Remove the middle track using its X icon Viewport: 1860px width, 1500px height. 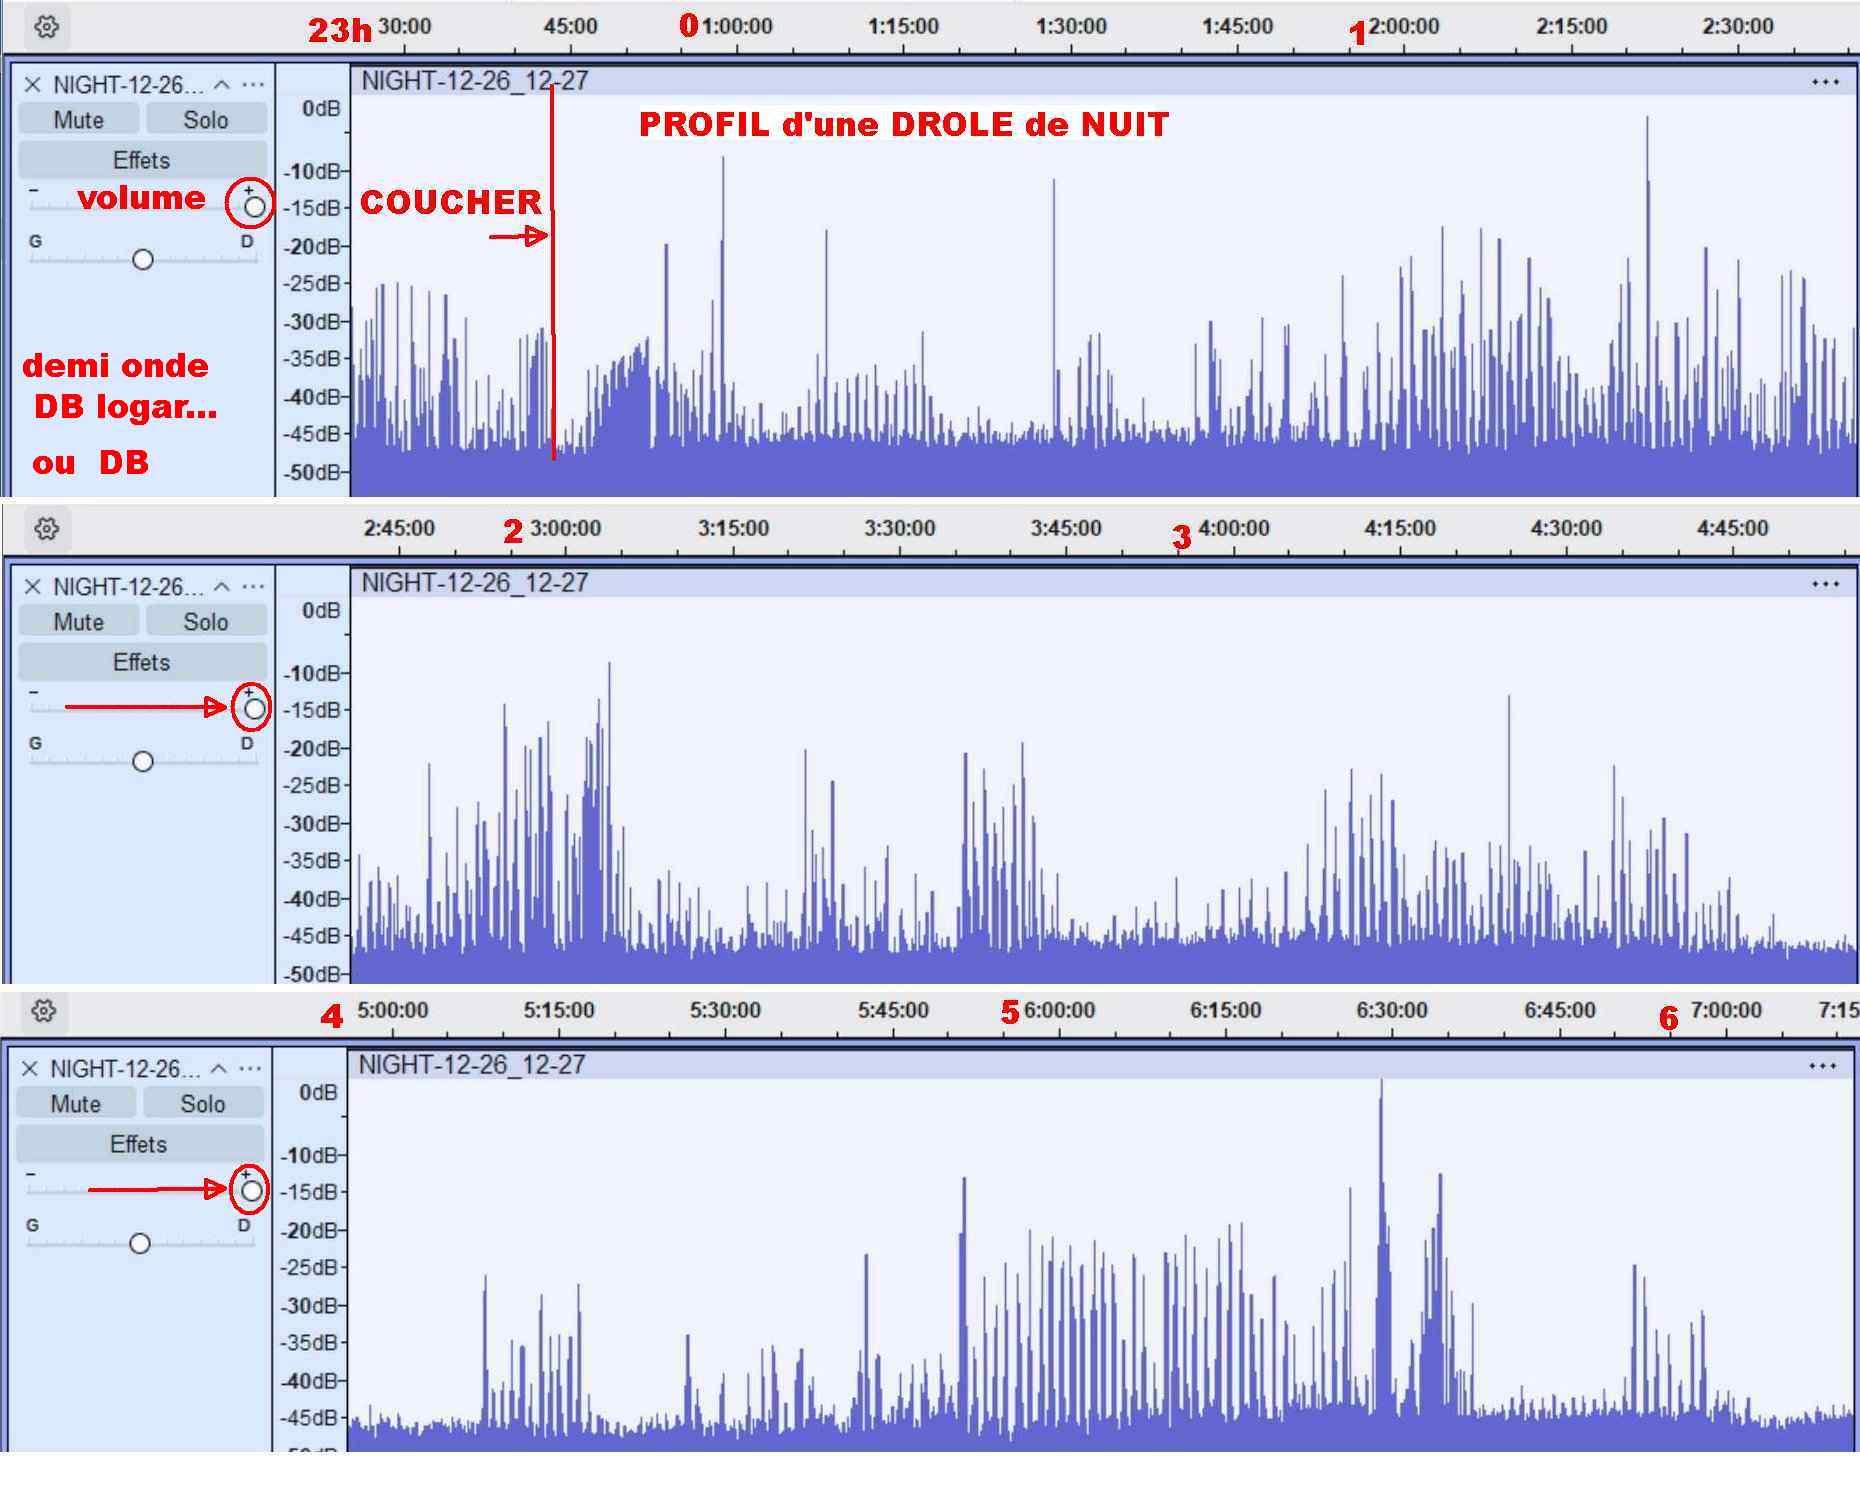[32, 587]
